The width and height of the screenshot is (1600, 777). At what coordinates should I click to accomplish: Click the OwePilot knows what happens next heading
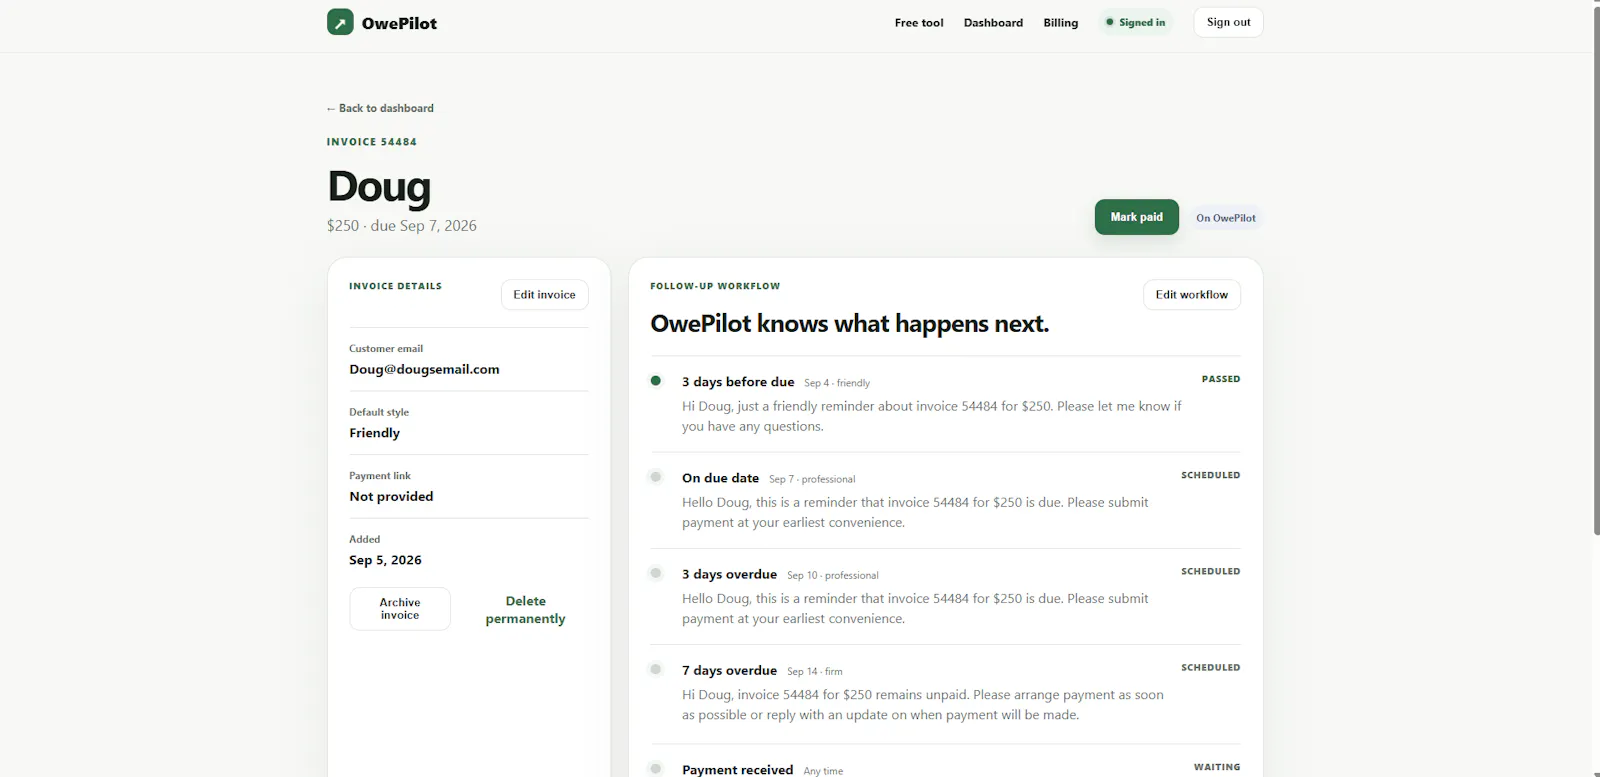pyautogui.click(x=849, y=324)
